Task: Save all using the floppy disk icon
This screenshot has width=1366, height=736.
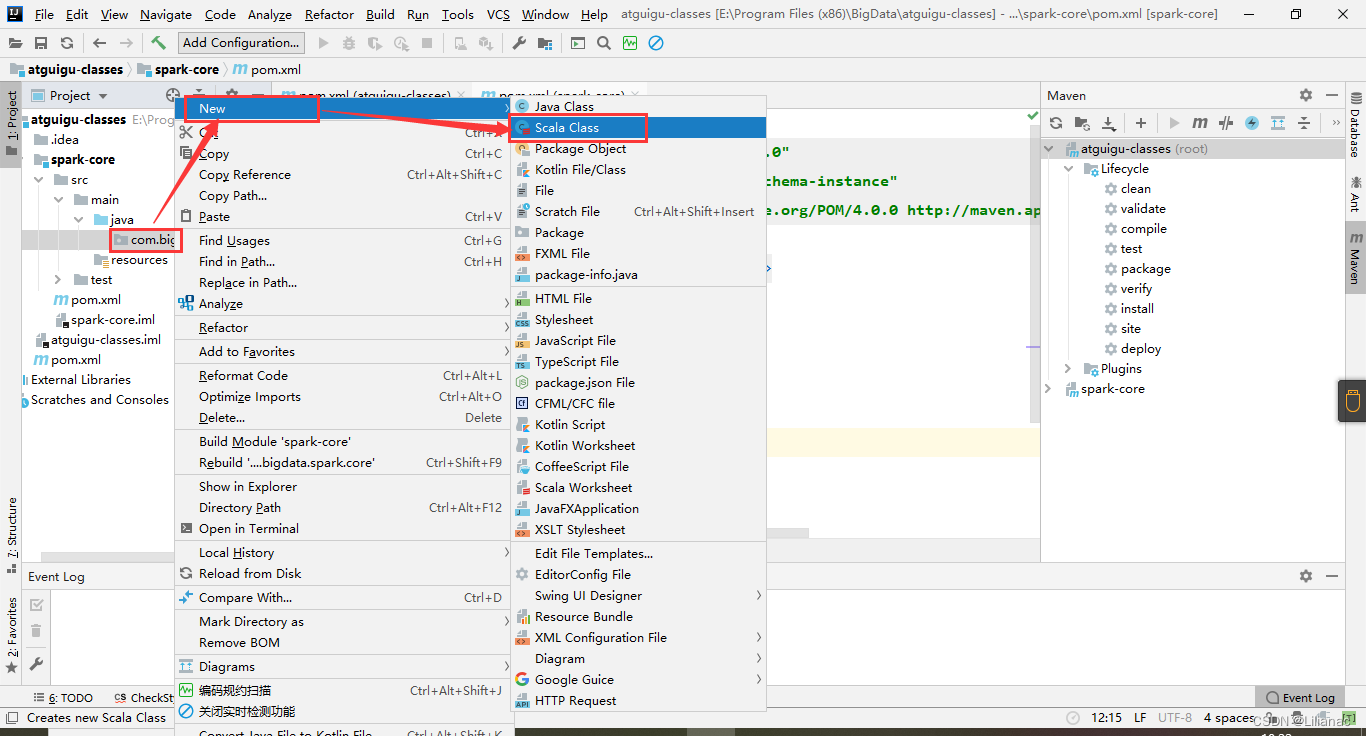Action: point(41,43)
